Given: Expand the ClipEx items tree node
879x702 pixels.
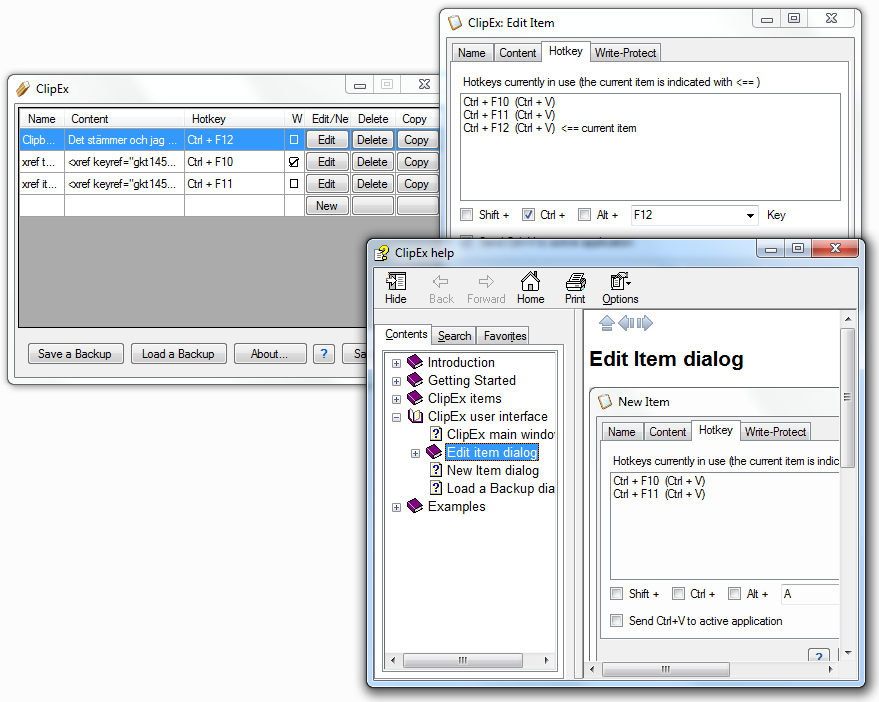Looking at the screenshot, I should click(x=396, y=399).
